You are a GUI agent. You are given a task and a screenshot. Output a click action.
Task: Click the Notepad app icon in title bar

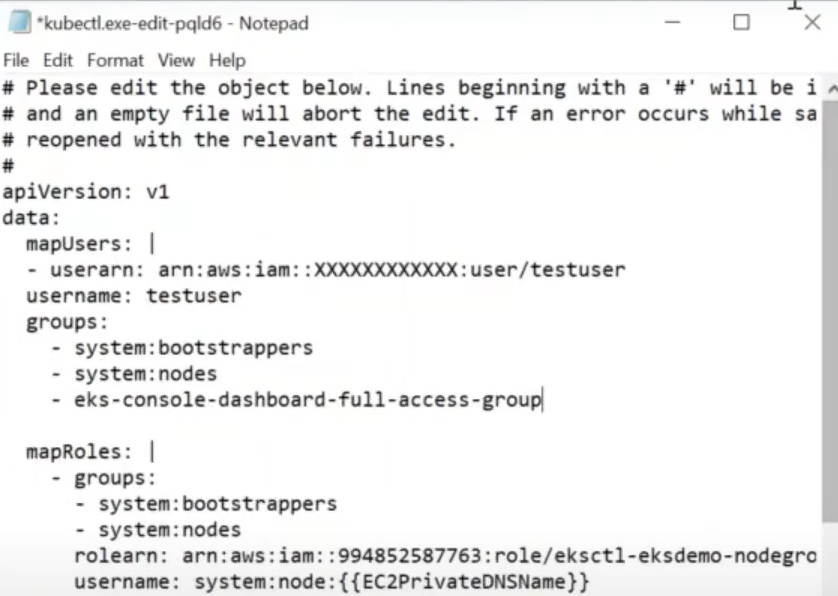(19, 22)
